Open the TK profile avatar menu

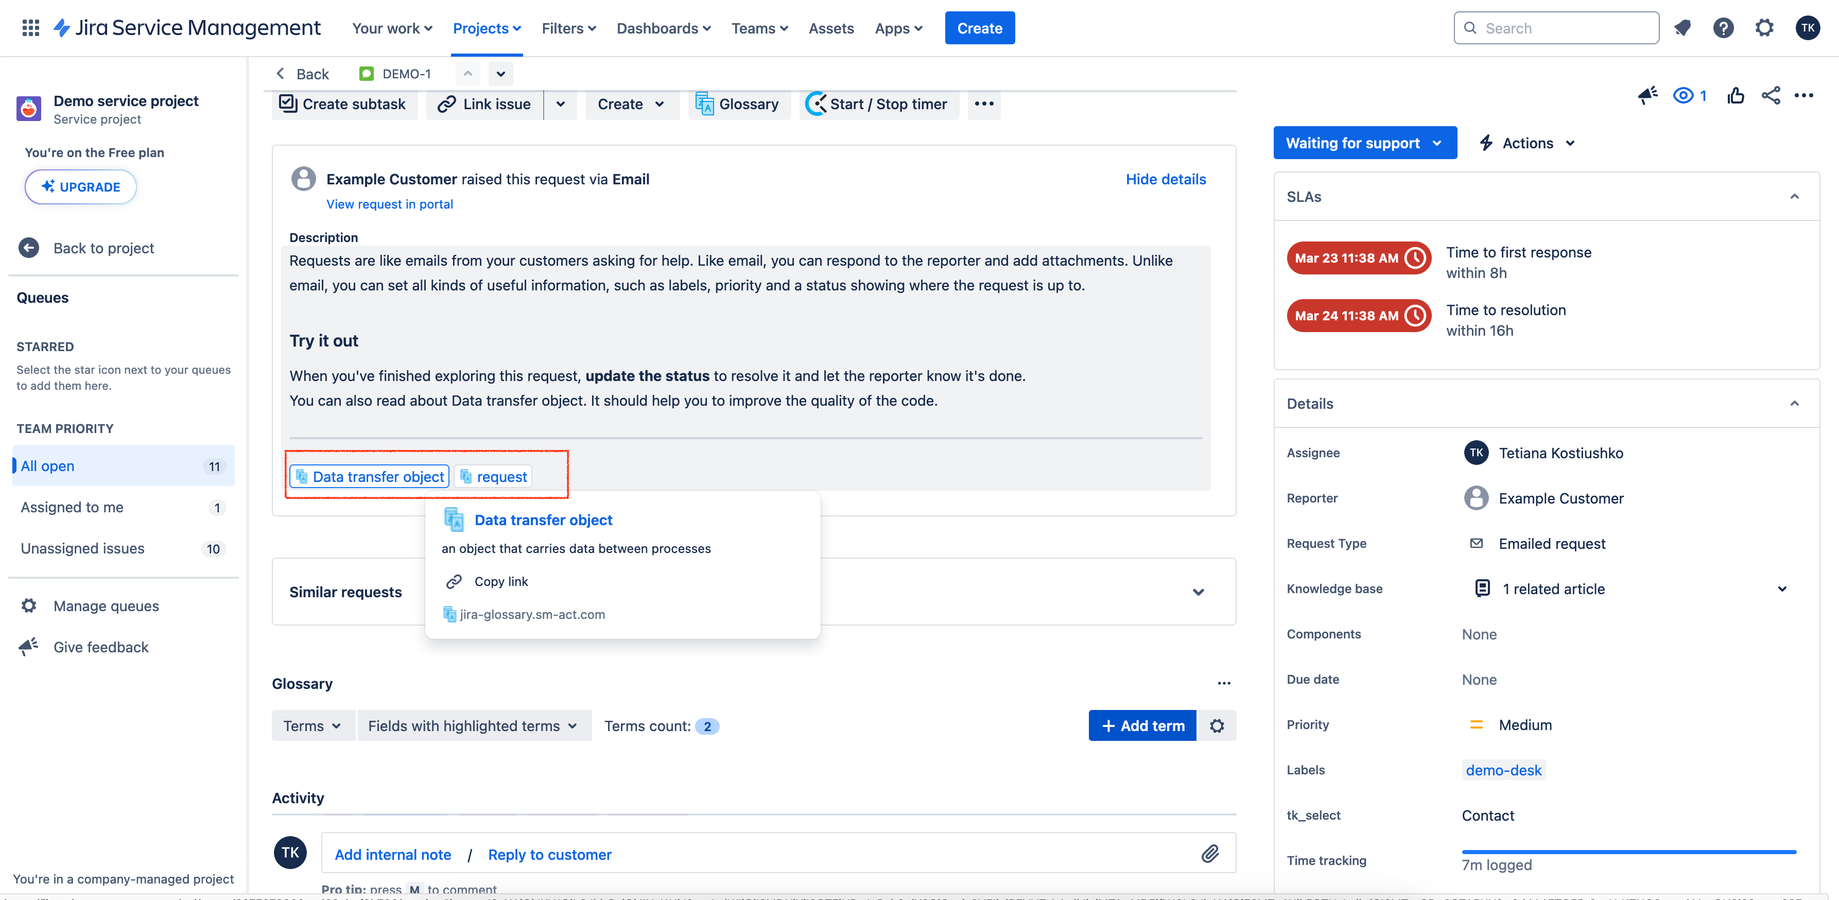(1807, 28)
